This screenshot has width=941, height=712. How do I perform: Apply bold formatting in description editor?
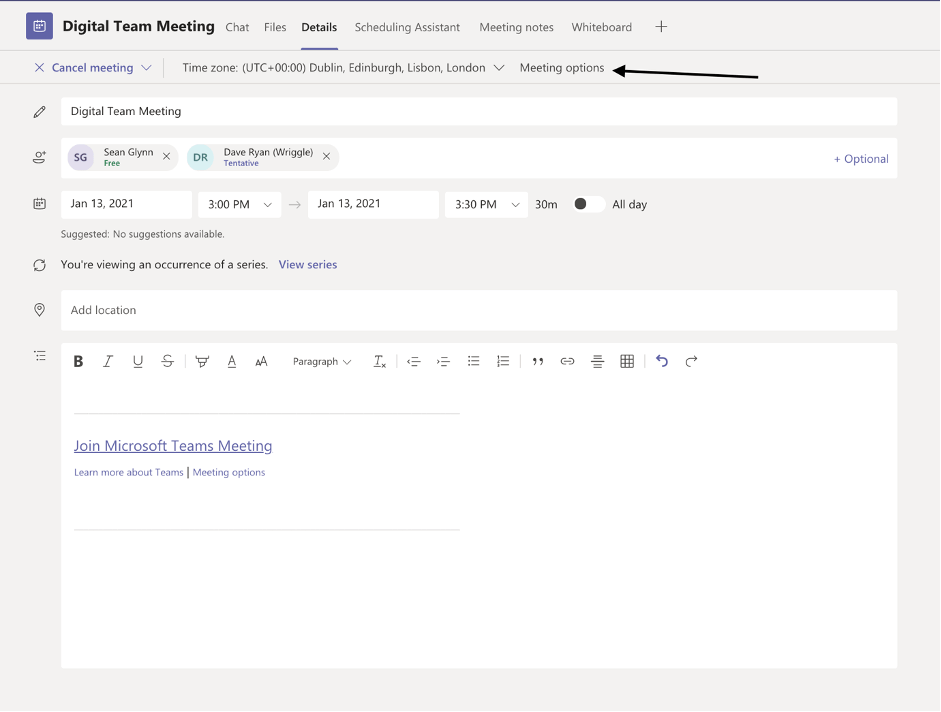click(x=78, y=361)
